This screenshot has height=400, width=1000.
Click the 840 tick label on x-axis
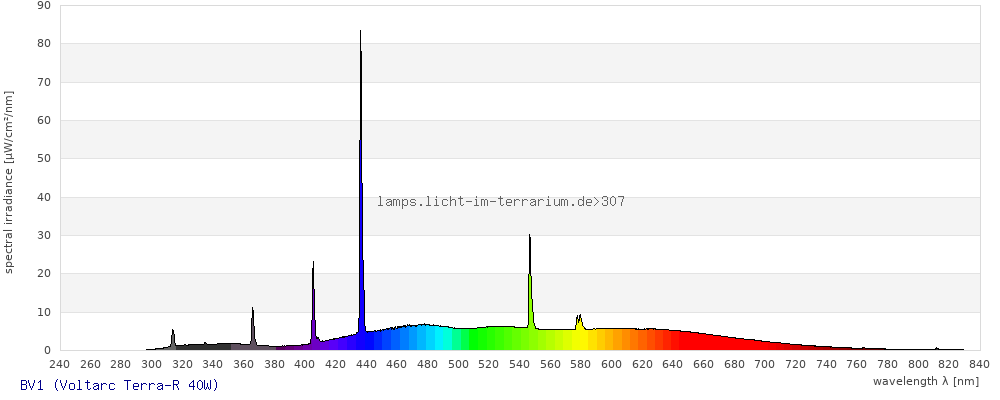pyautogui.click(x=979, y=364)
